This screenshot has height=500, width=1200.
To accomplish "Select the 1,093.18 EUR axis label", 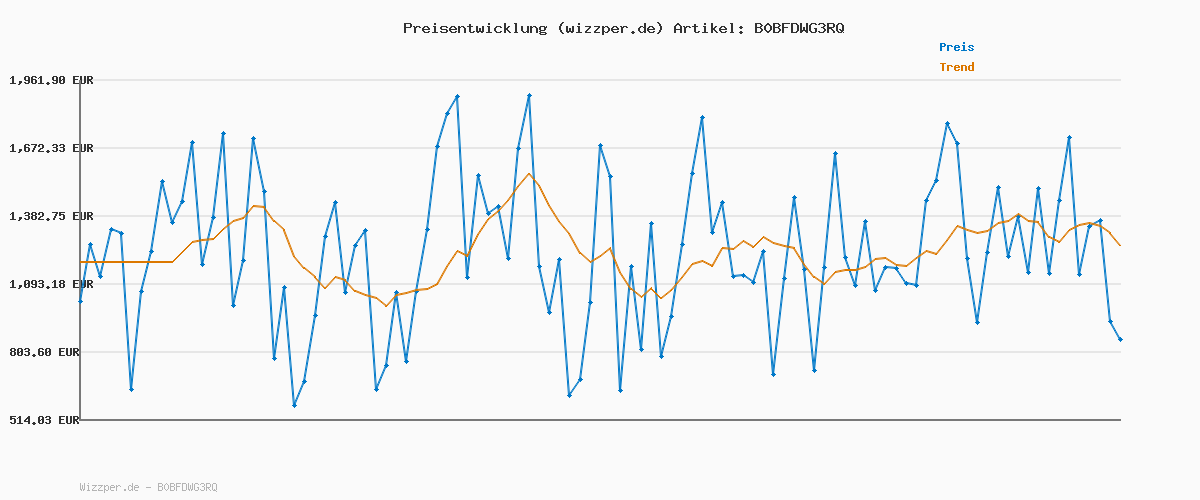I will pos(51,284).
